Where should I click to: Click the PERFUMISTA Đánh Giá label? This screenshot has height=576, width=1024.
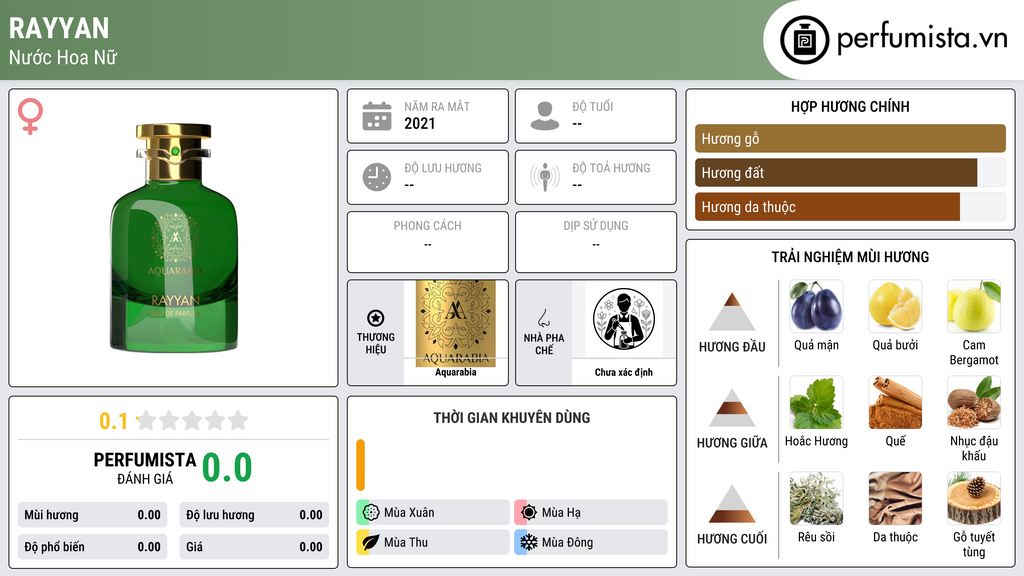pos(145,468)
